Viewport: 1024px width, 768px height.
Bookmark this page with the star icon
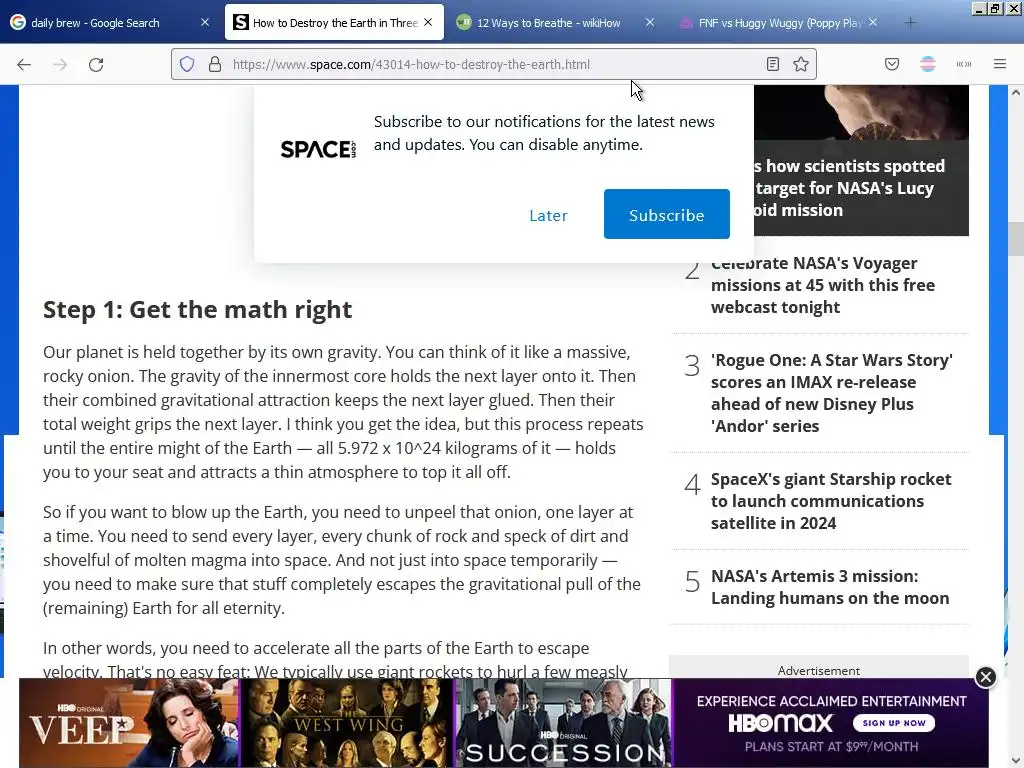click(801, 64)
